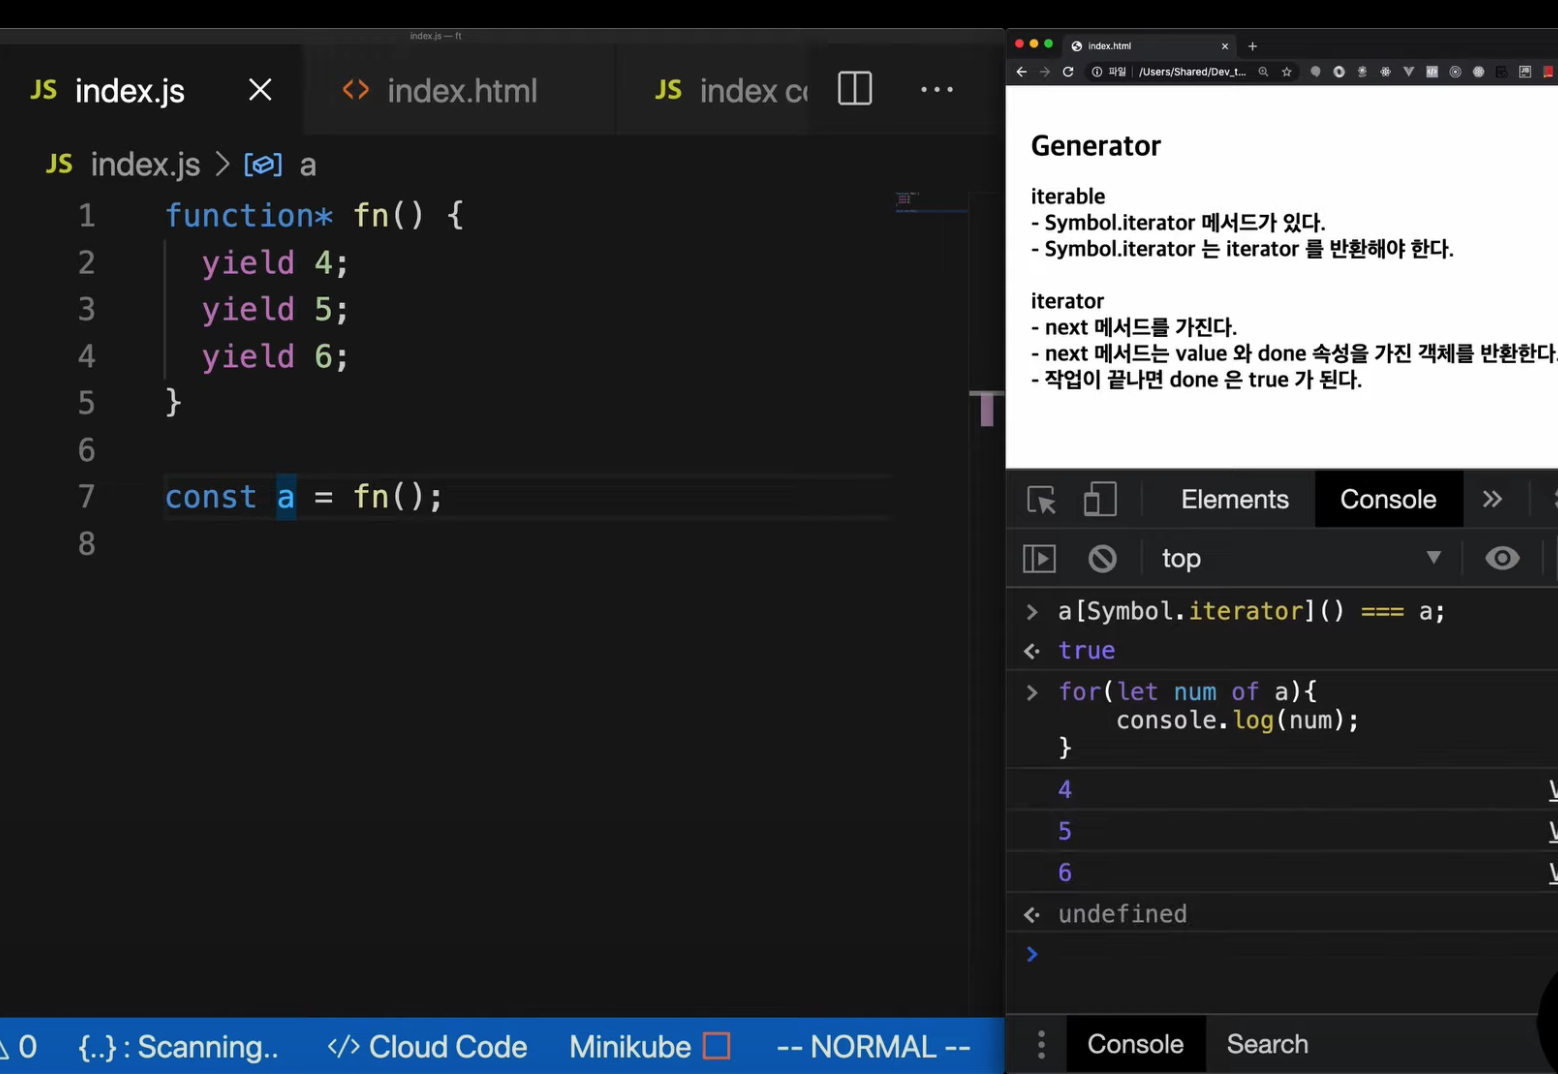Activate DevTools inspect element picker
Image resolution: width=1558 pixels, height=1074 pixels.
[x=1041, y=499]
